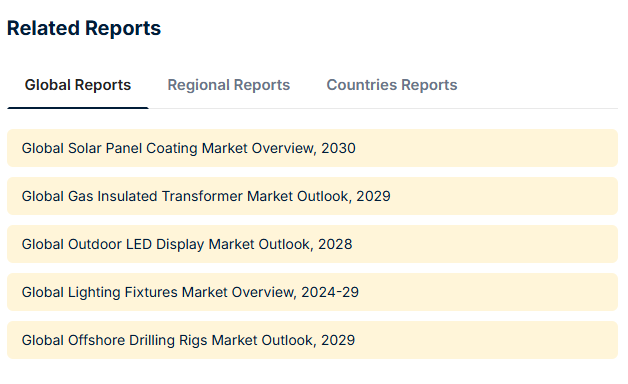Click the 2024-29 text in Lighting Fixtures row
The width and height of the screenshot is (628, 384).
[330, 292]
